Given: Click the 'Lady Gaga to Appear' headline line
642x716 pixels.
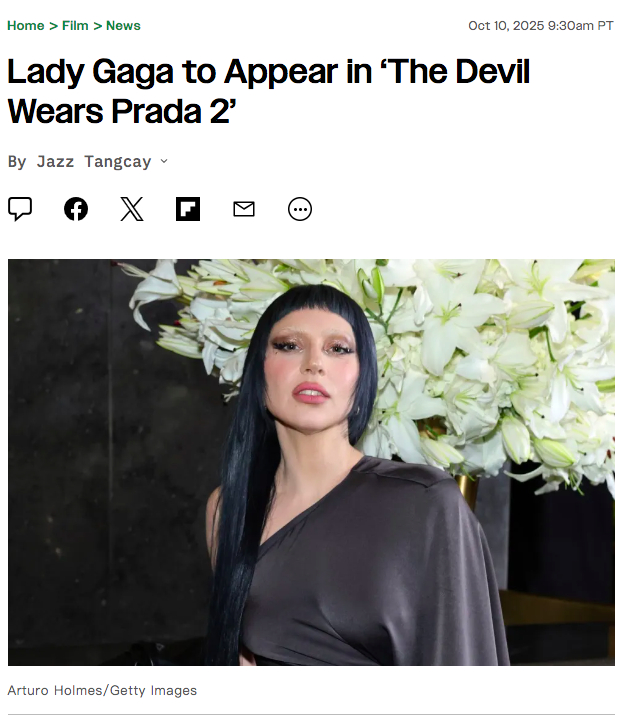Looking at the screenshot, I should pyautogui.click(x=268, y=72).
